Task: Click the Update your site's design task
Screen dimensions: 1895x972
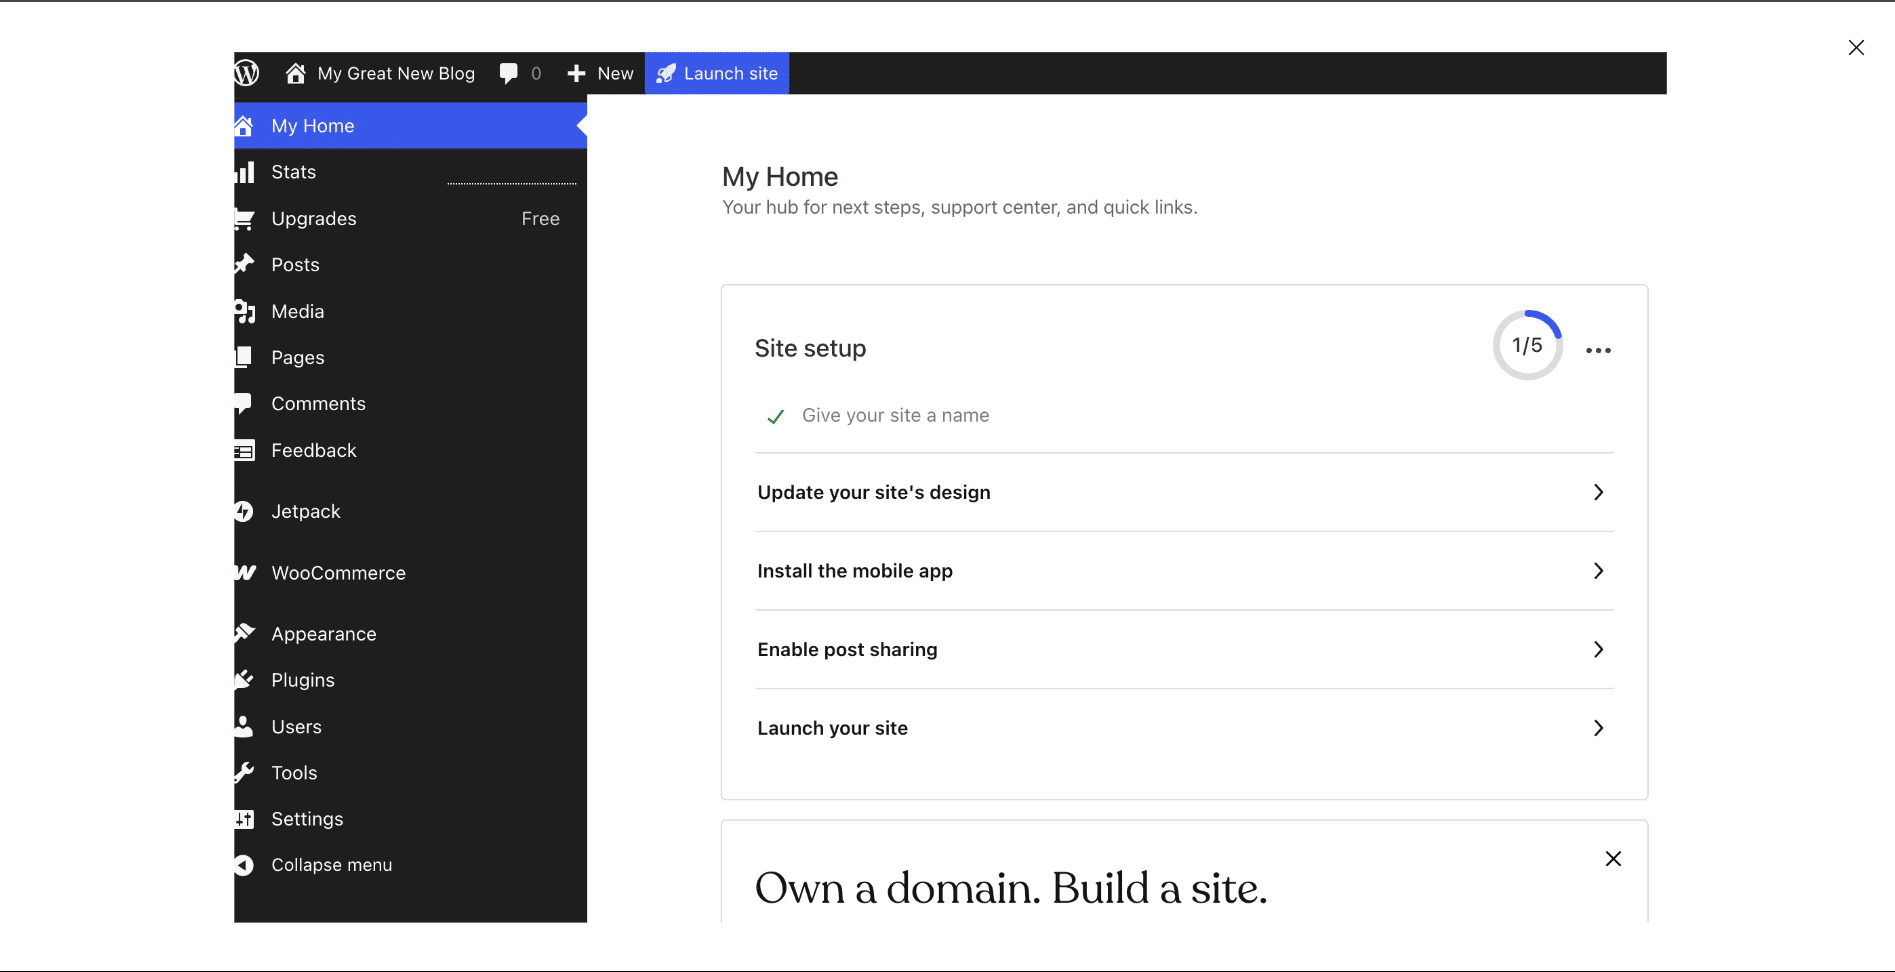Action: (1185, 492)
